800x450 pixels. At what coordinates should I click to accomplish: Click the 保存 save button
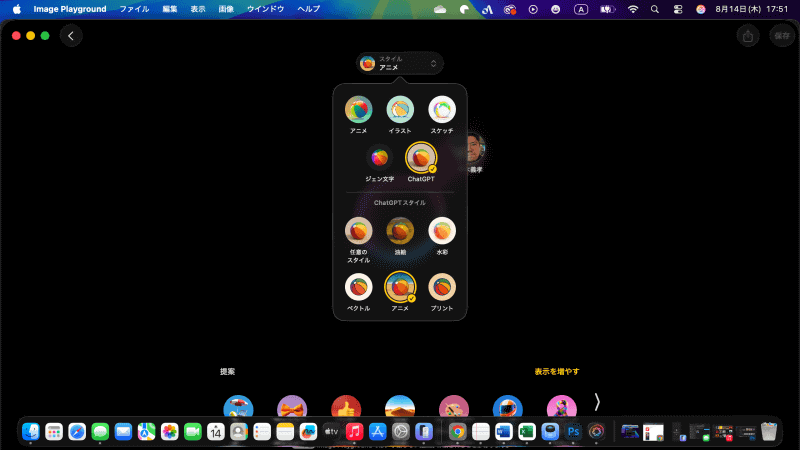pyautogui.click(x=782, y=36)
